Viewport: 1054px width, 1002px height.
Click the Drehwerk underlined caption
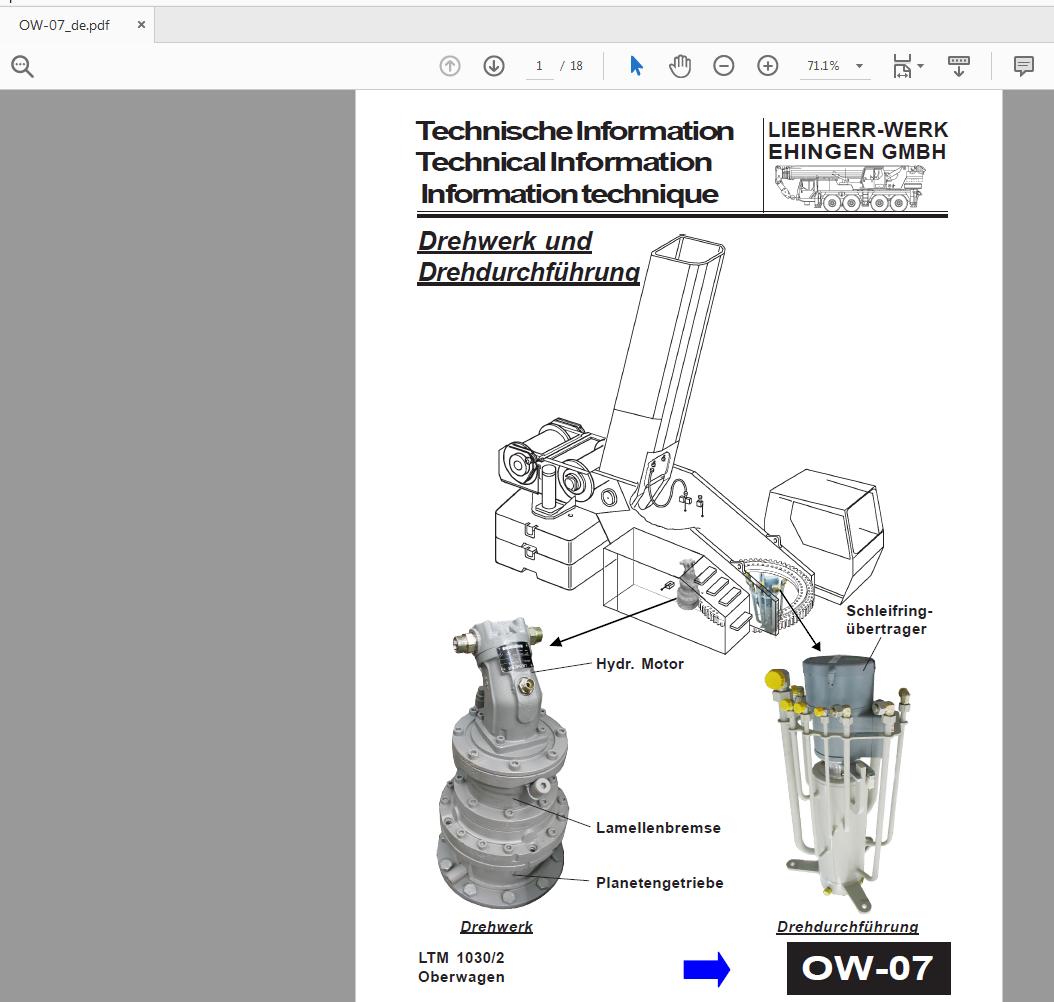point(496,927)
